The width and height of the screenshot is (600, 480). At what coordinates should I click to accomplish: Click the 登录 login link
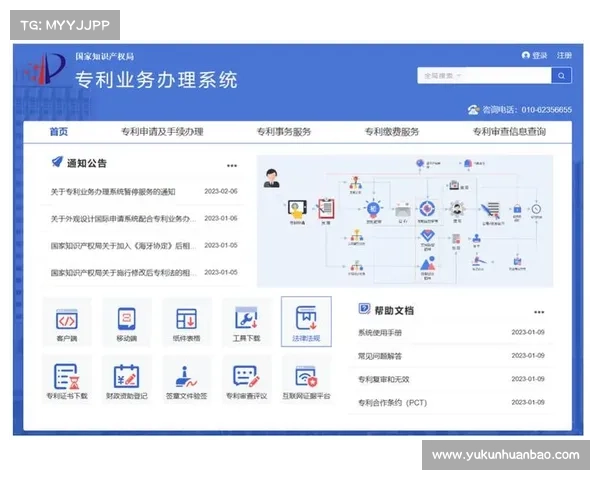[x=540, y=56]
